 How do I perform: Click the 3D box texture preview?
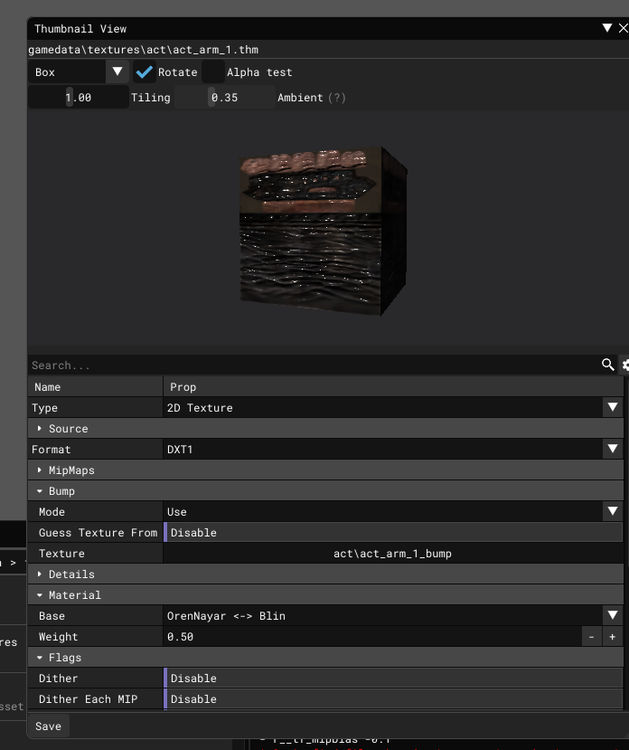(323, 232)
